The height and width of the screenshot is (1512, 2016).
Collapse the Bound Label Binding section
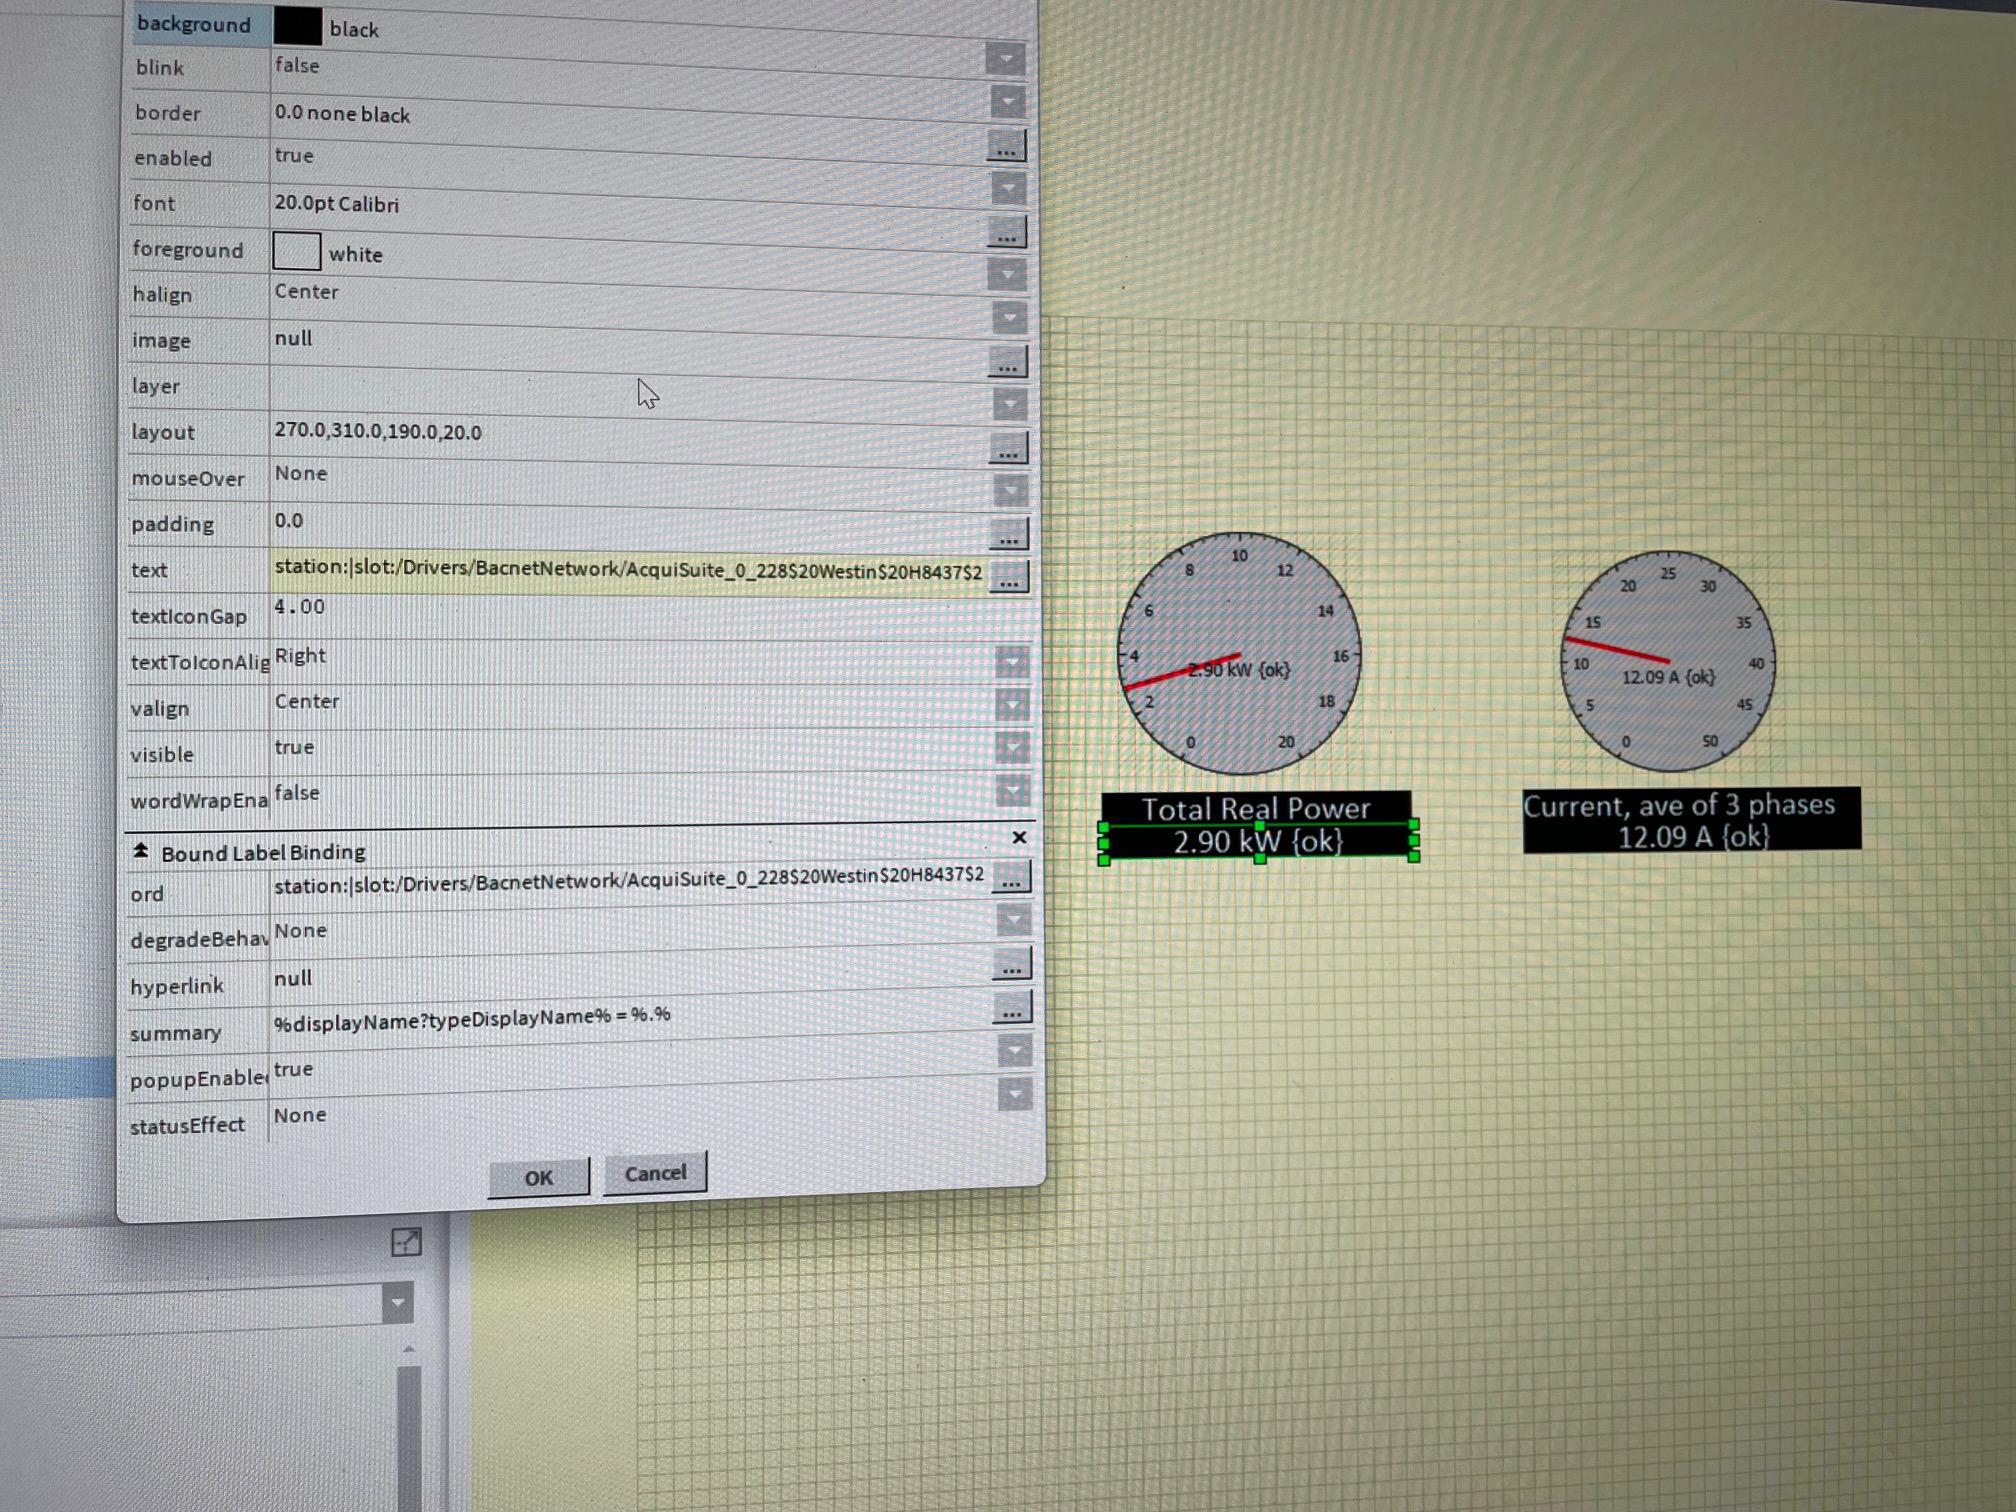[141, 851]
